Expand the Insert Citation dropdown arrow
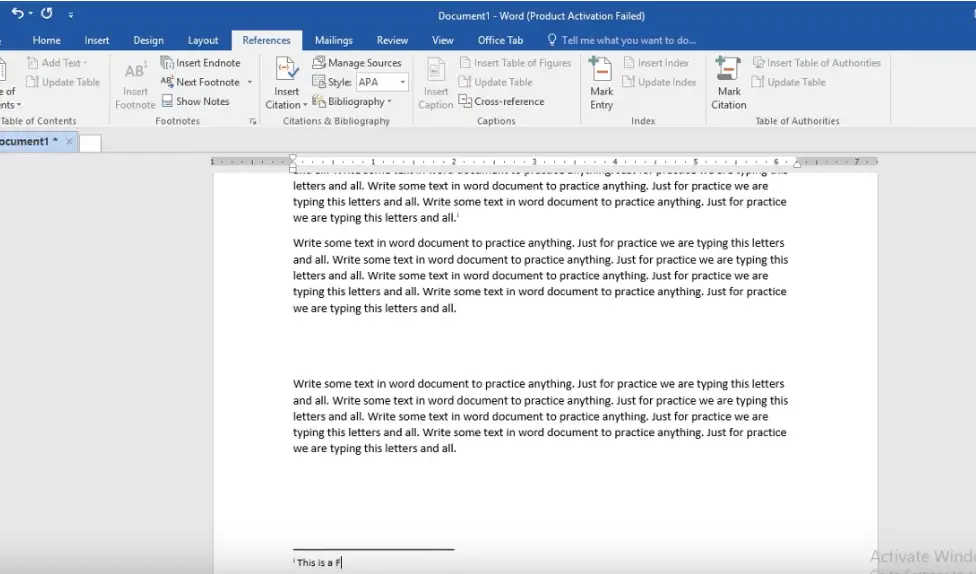976x574 pixels. (x=304, y=105)
